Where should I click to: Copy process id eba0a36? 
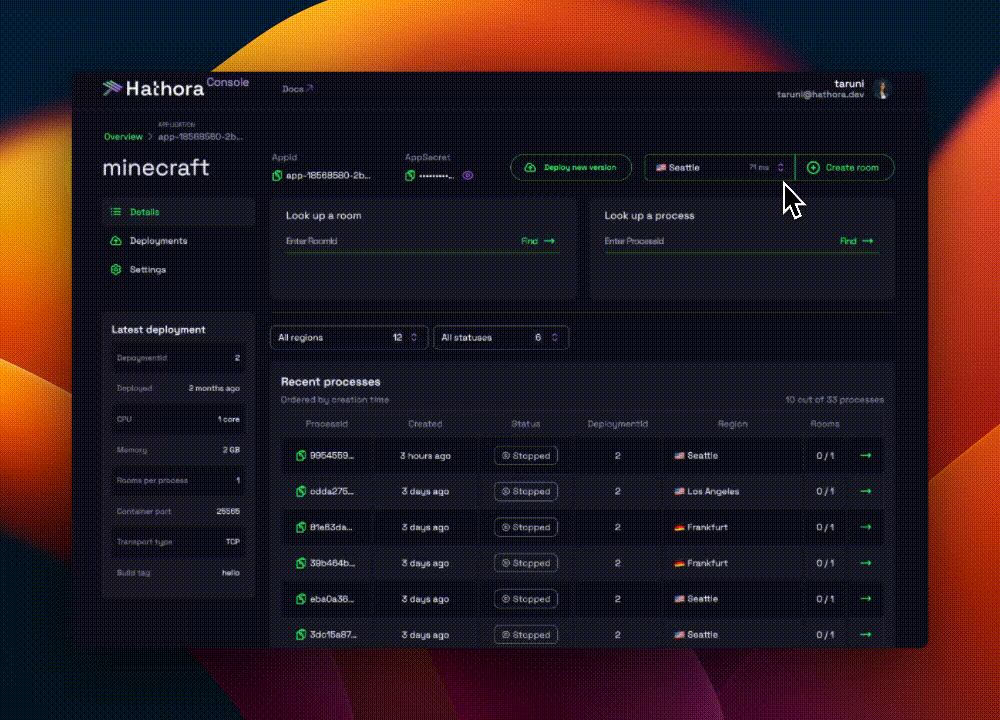pos(300,599)
